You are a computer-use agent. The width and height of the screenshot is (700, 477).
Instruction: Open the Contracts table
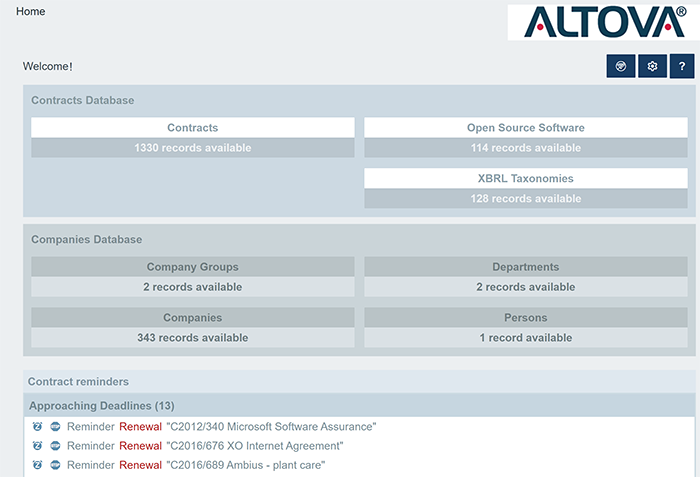192,128
